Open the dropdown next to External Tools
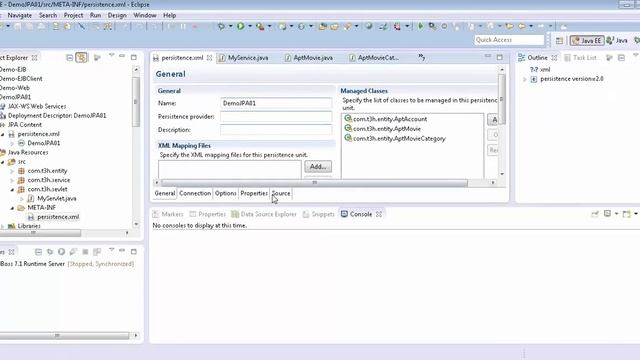The width and height of the screenshot is (640, 360). pyautogui.click(x=269, y=27)
